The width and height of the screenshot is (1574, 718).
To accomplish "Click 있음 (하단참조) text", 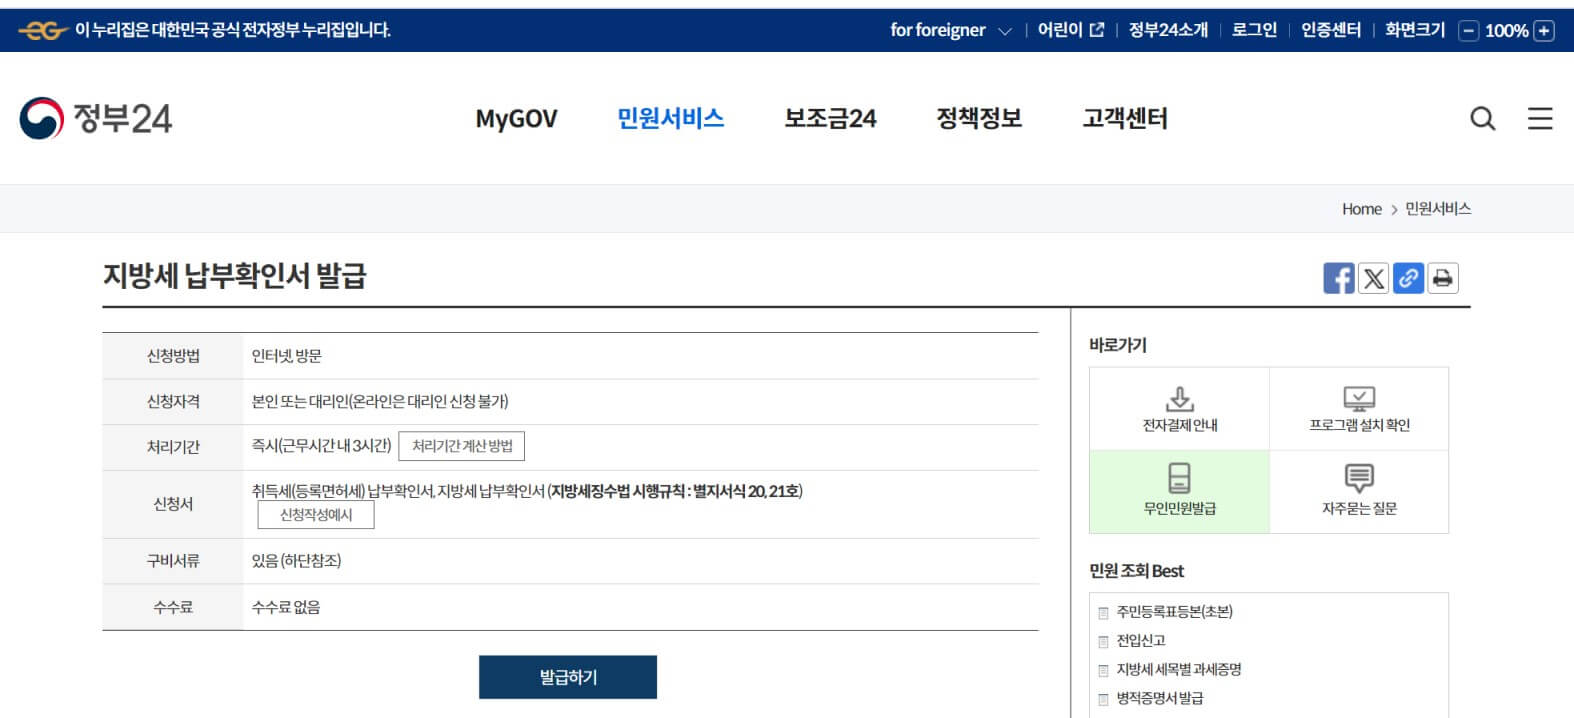I will tap(296, 561).
